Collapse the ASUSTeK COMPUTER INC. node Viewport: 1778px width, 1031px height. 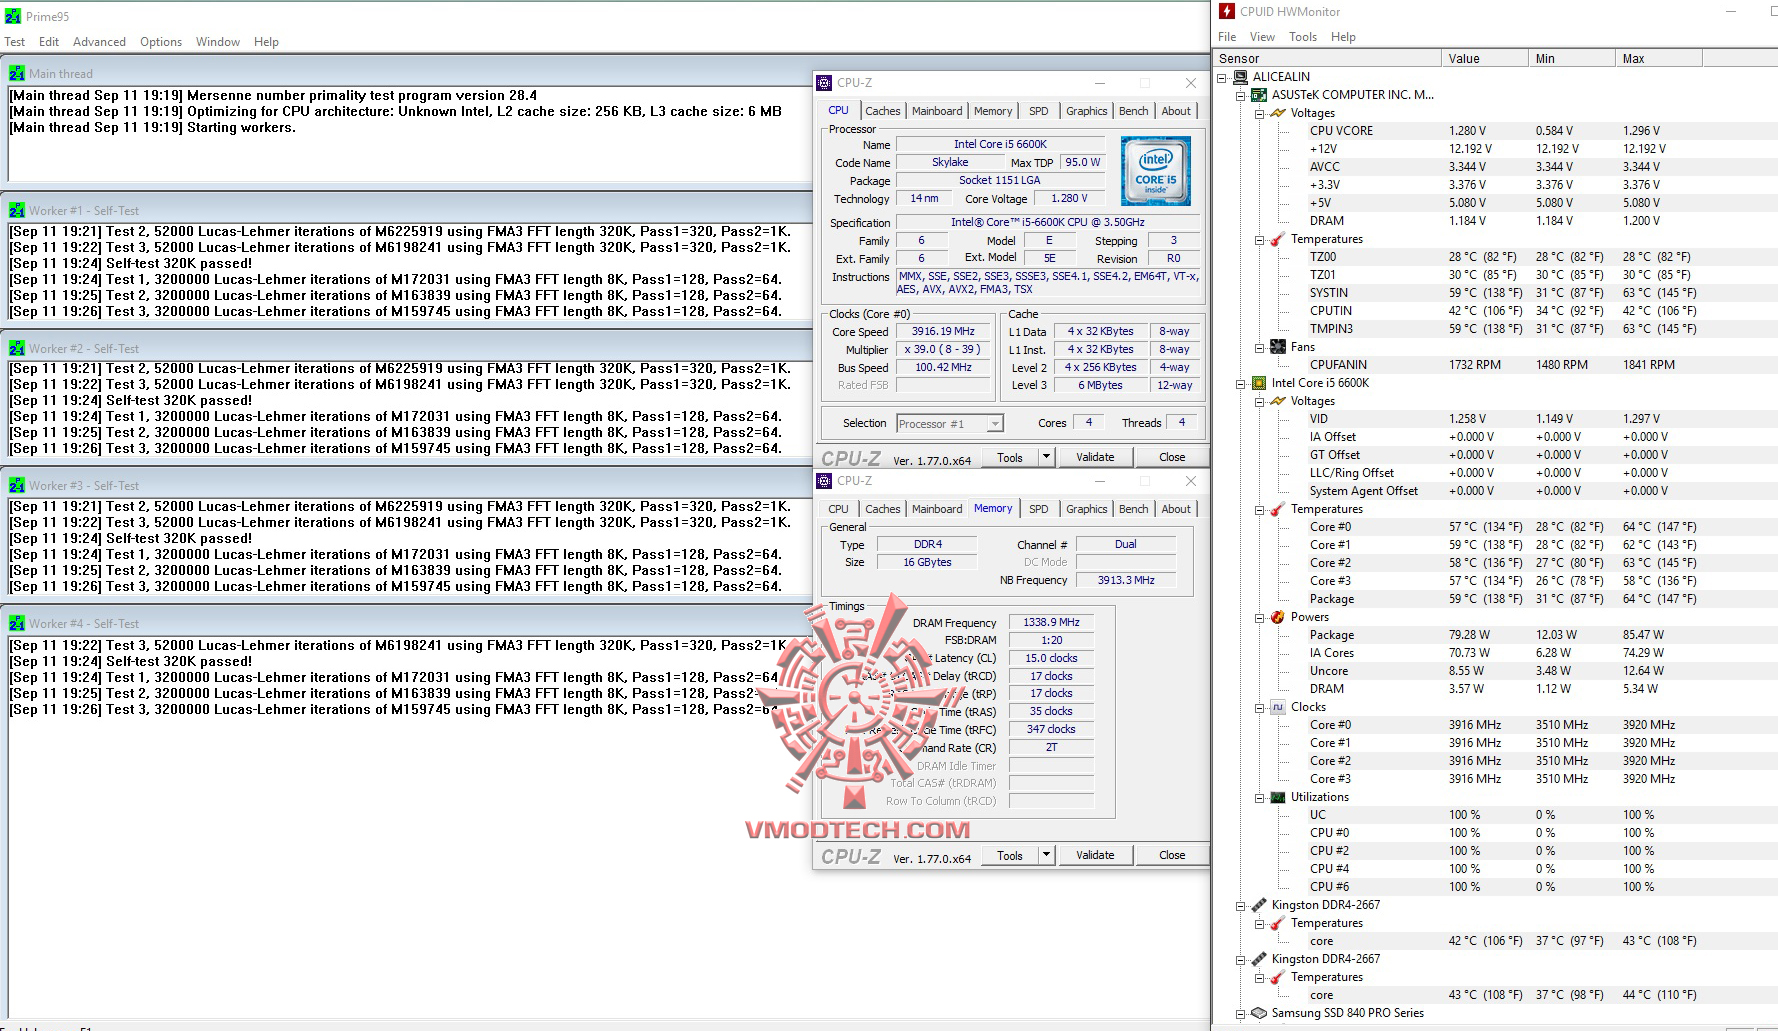point(1241,95)
